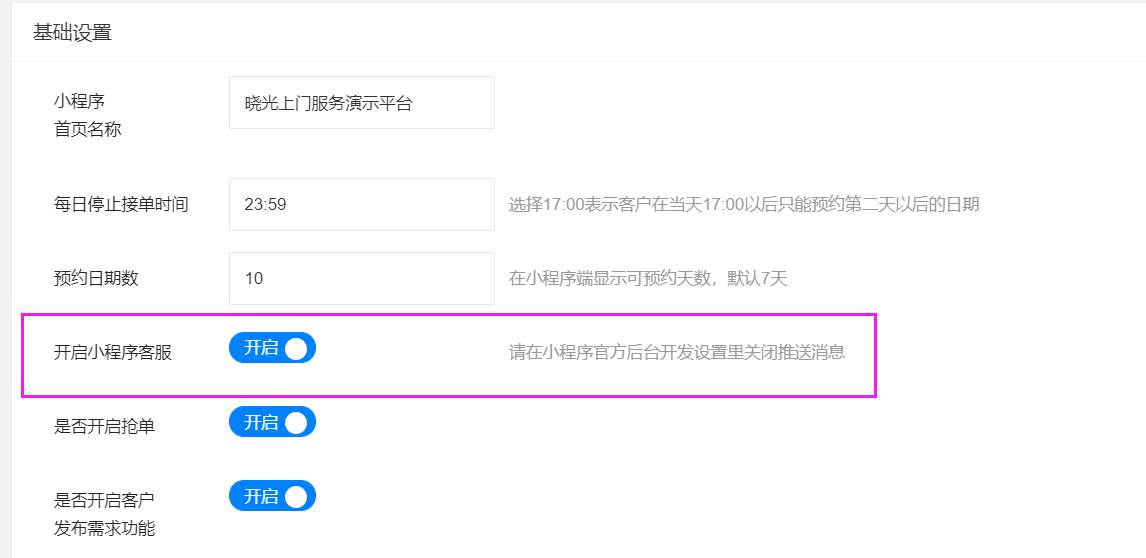
Task: Disable the 开启小程序客服 switch
Action: point(272,348)
